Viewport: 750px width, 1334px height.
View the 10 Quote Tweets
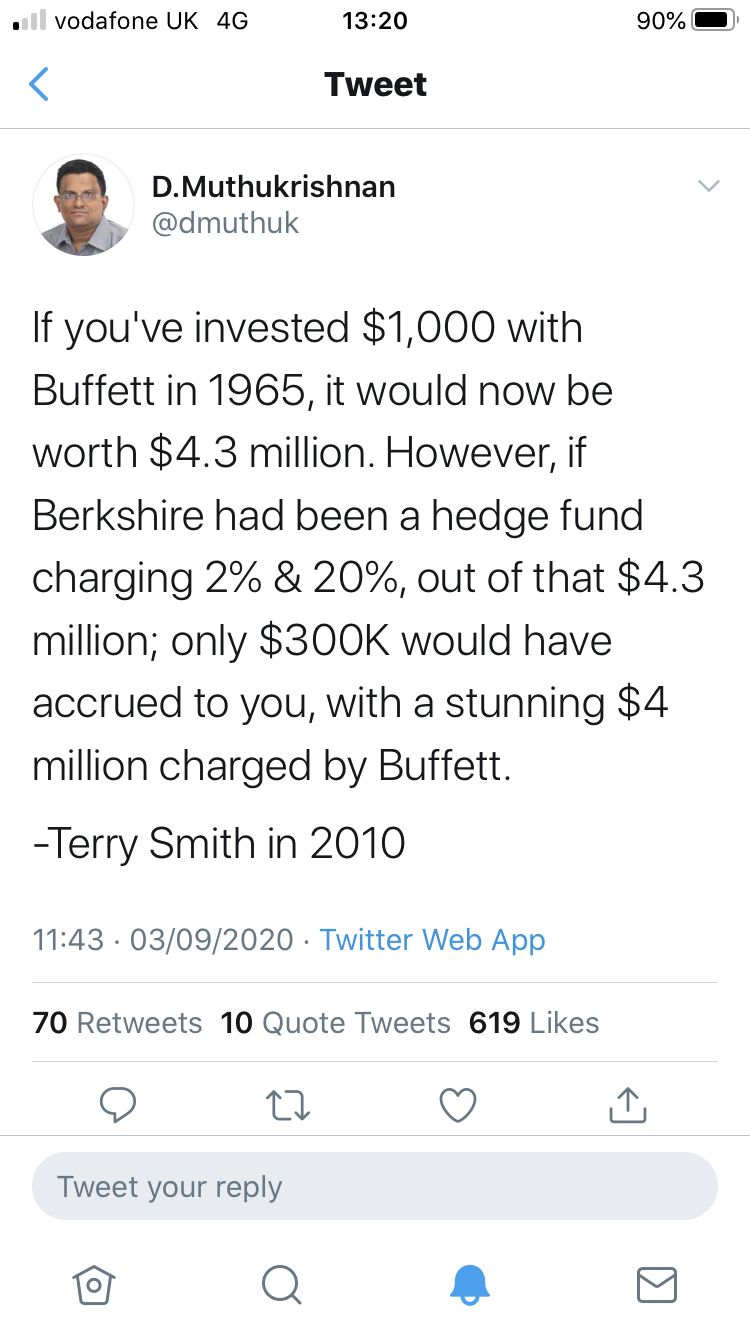coord(336,1023)
